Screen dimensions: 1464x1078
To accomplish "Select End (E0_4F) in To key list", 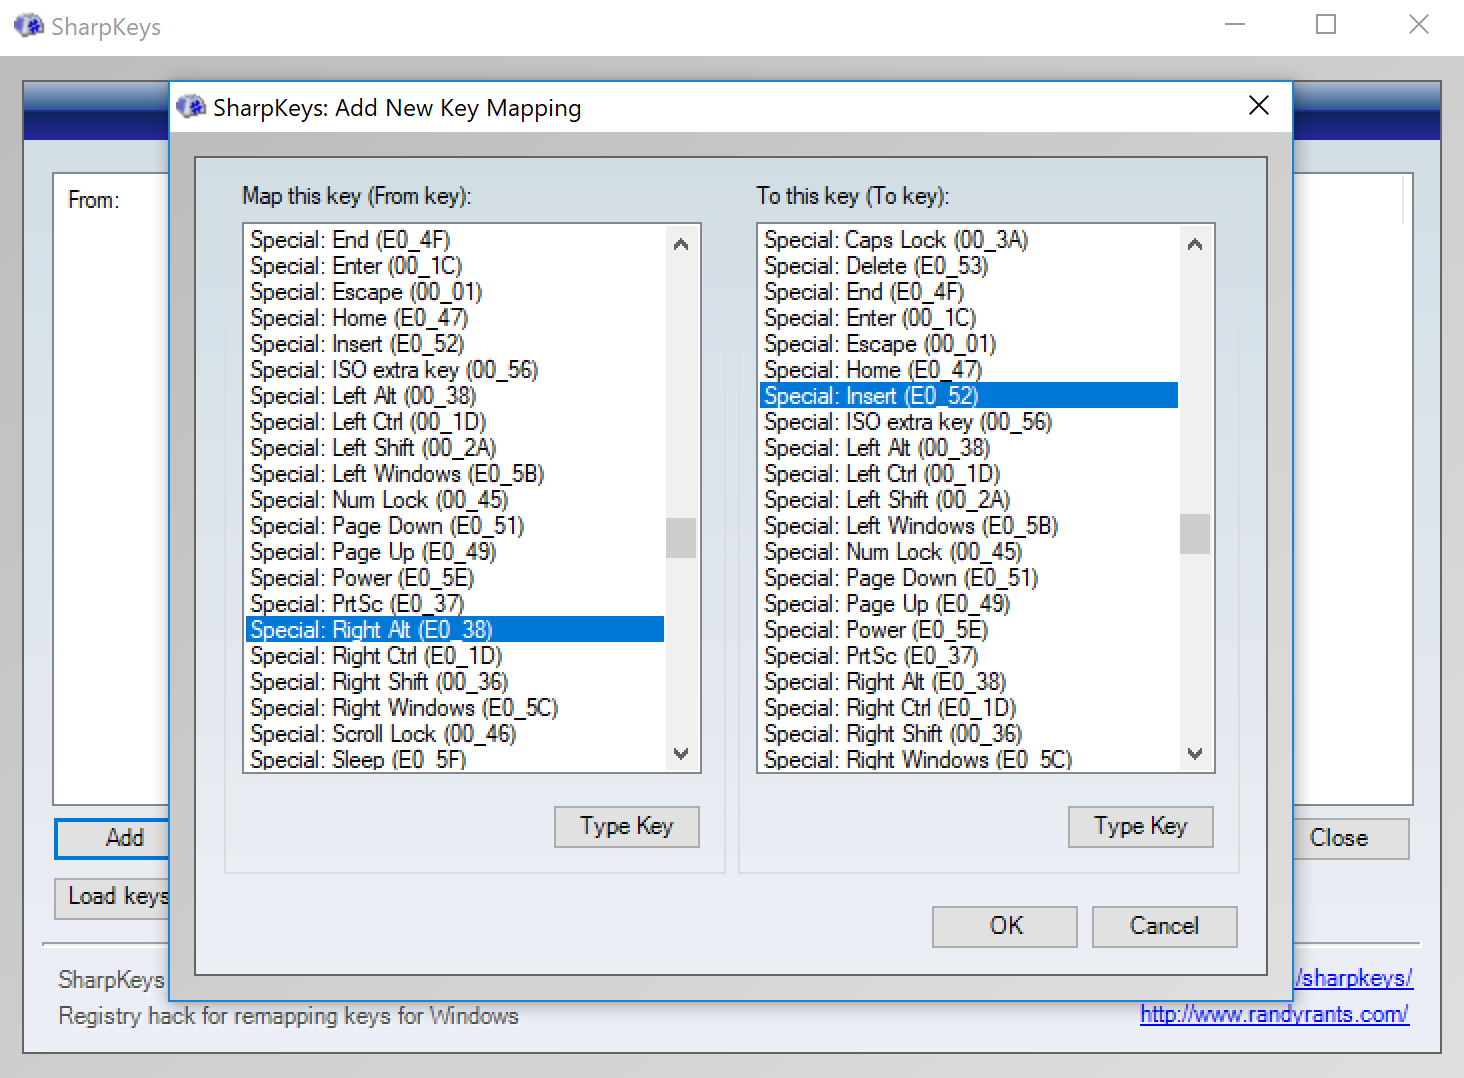I will tap(969, 292).
